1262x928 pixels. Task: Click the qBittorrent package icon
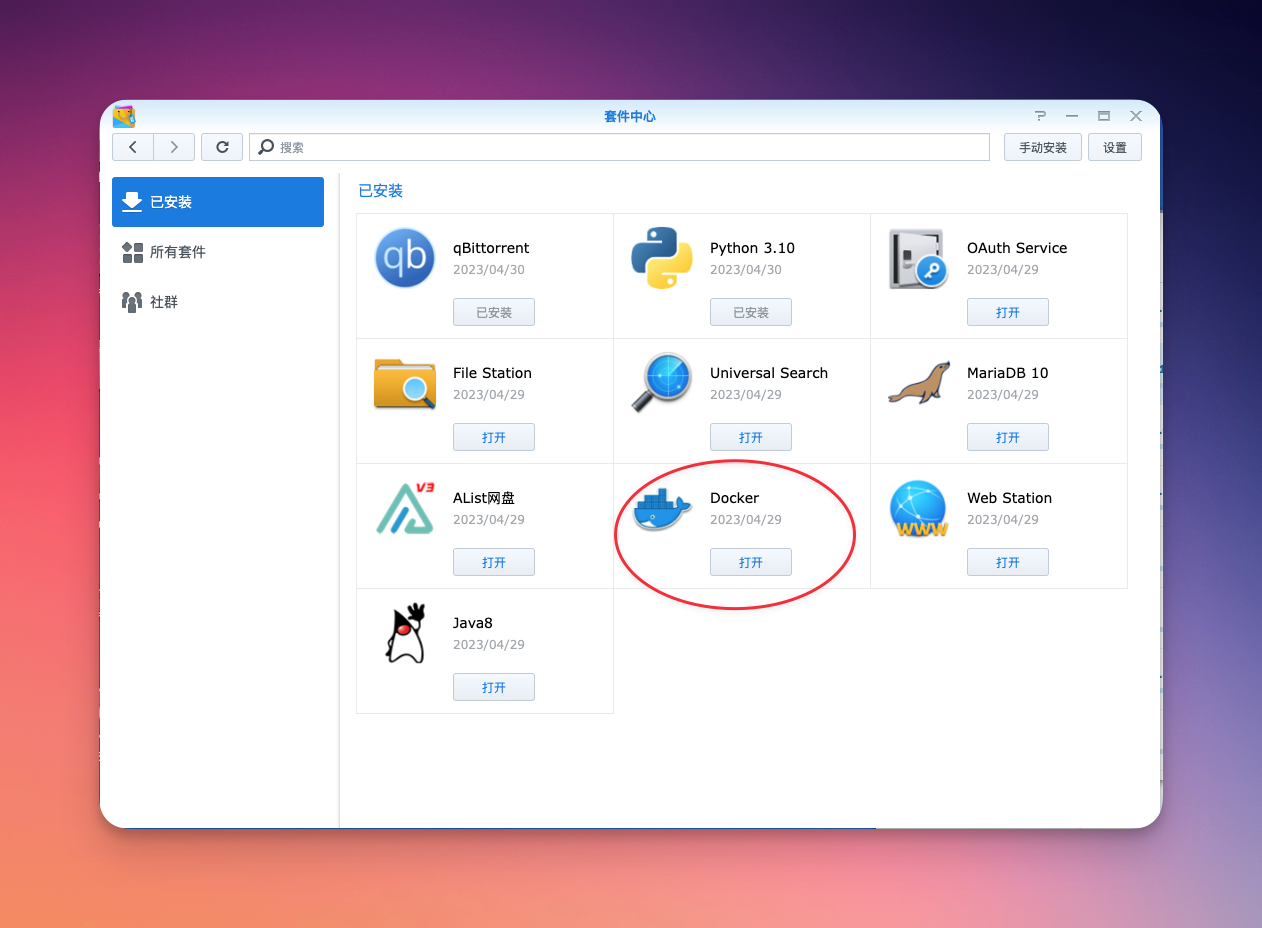[405, 258]
